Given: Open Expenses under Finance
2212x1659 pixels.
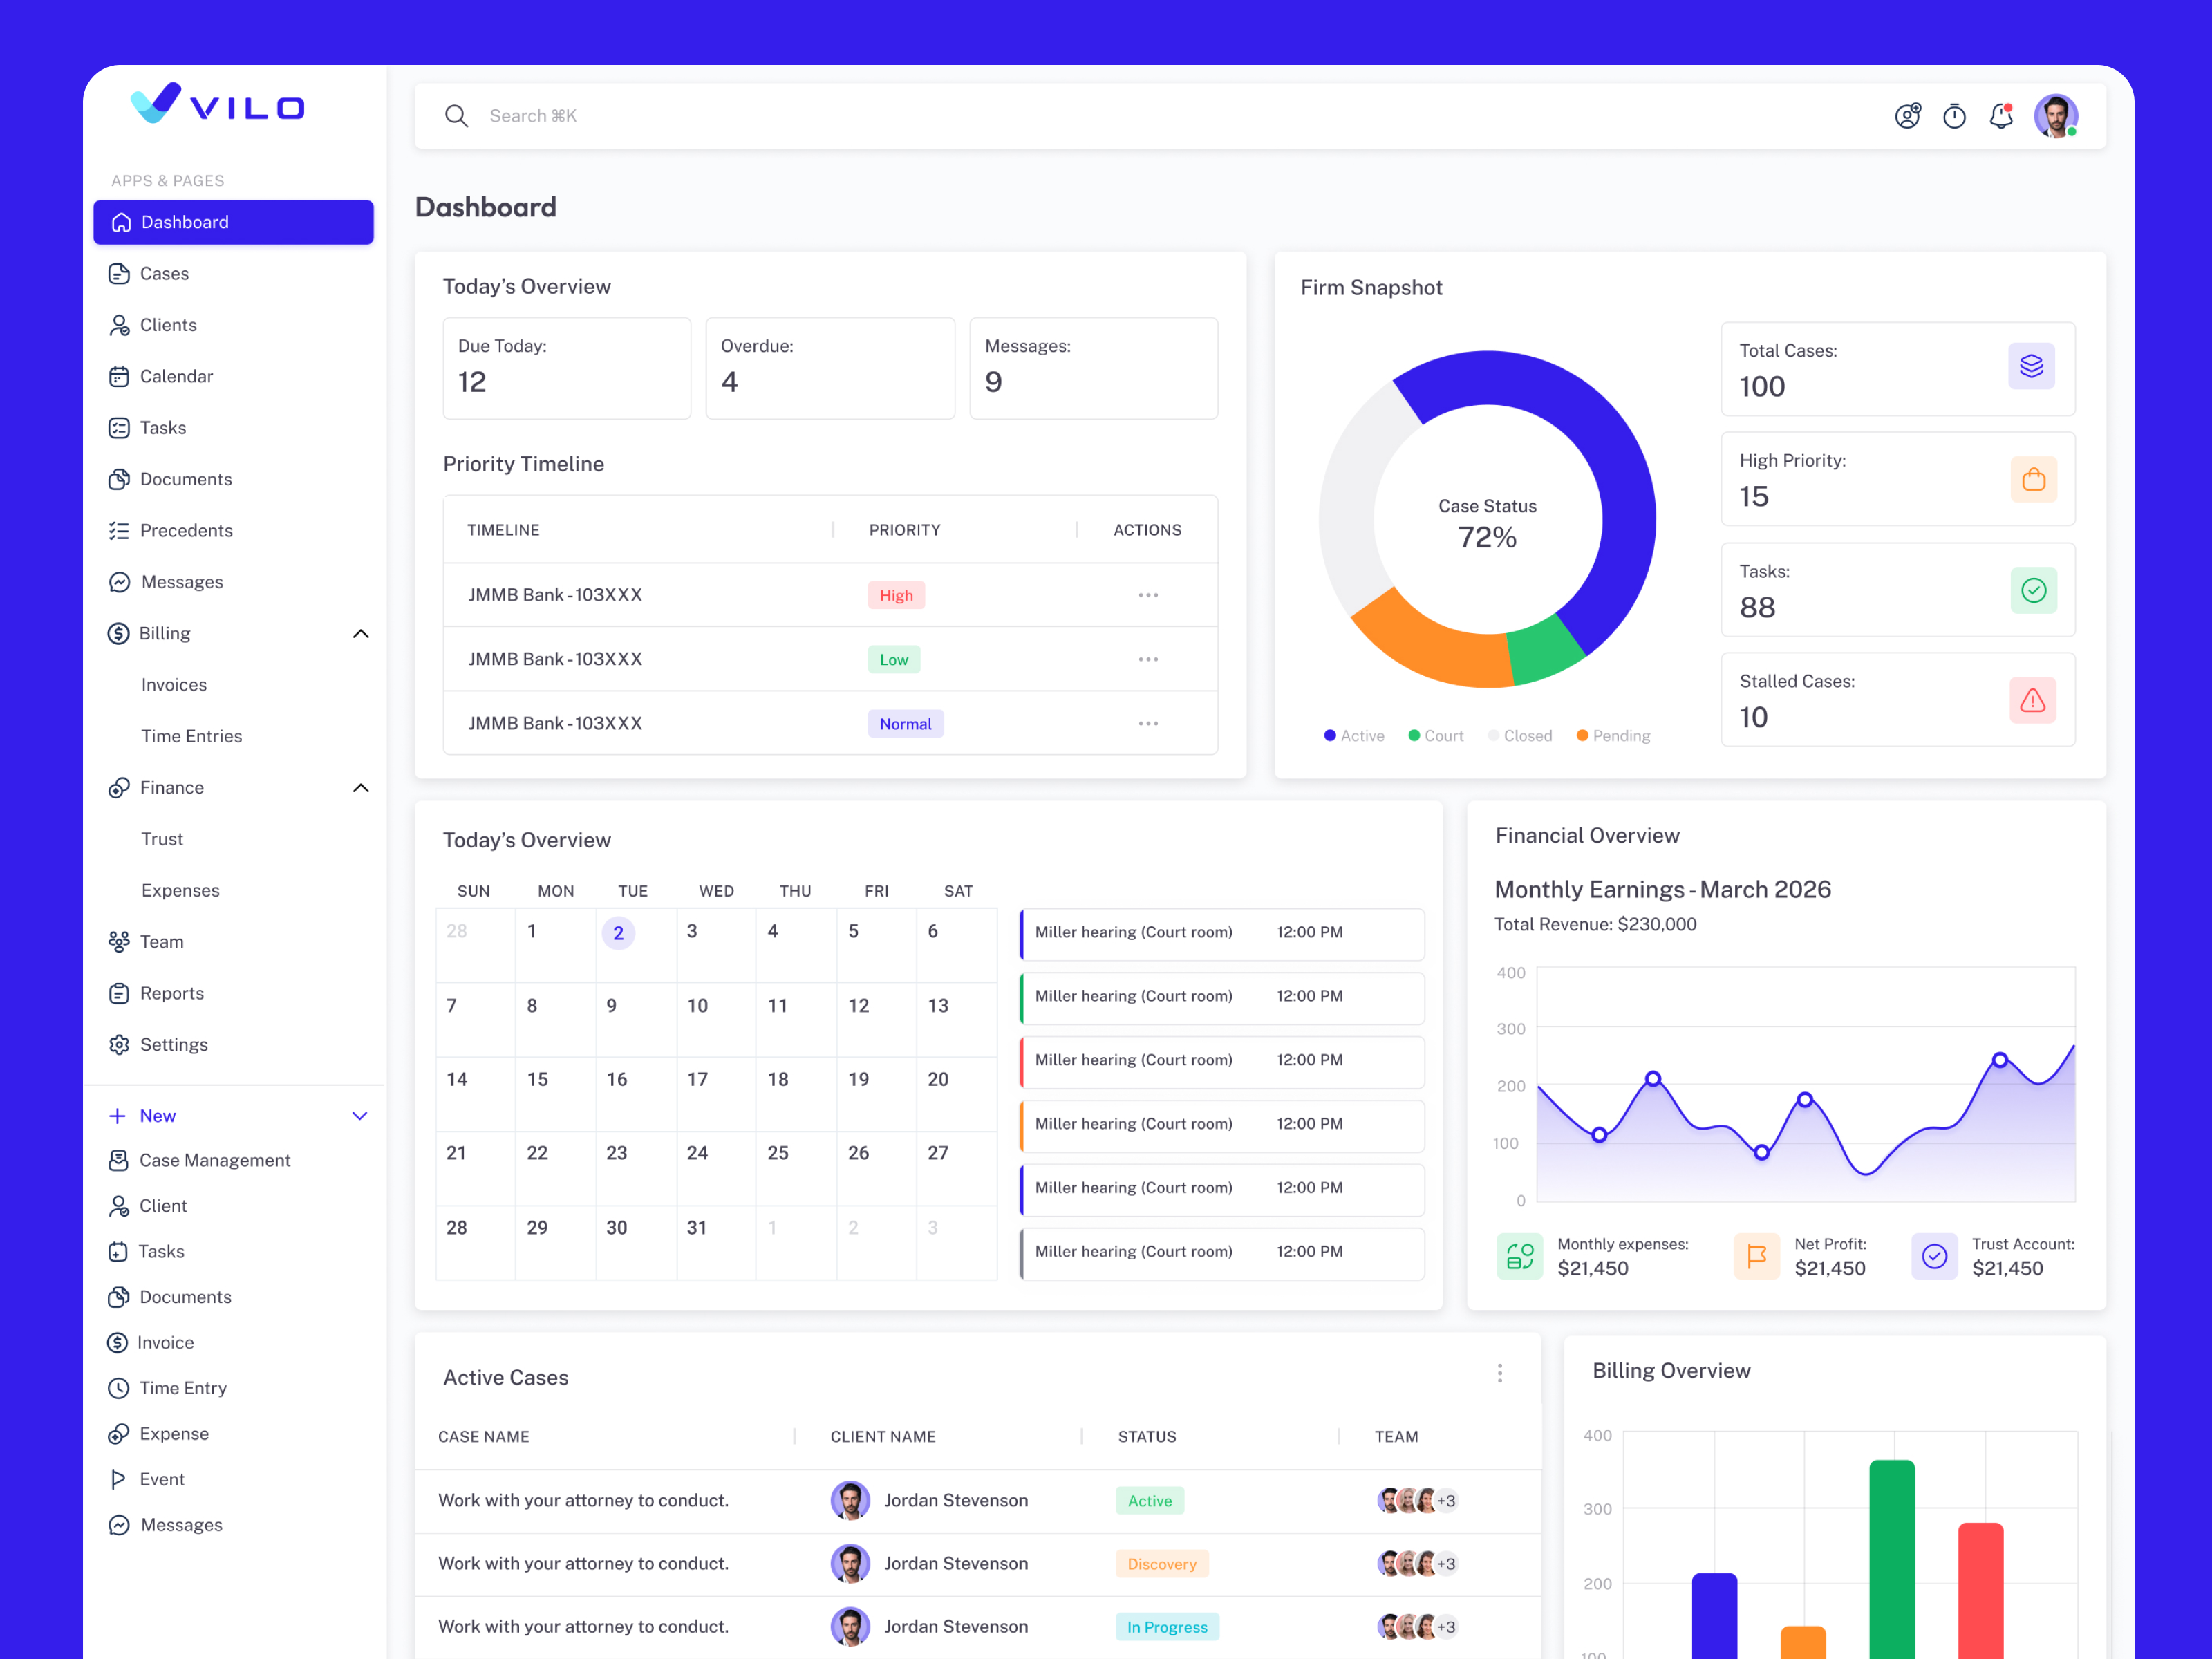Looking at the screenshot, I should (x=180, y=891).
